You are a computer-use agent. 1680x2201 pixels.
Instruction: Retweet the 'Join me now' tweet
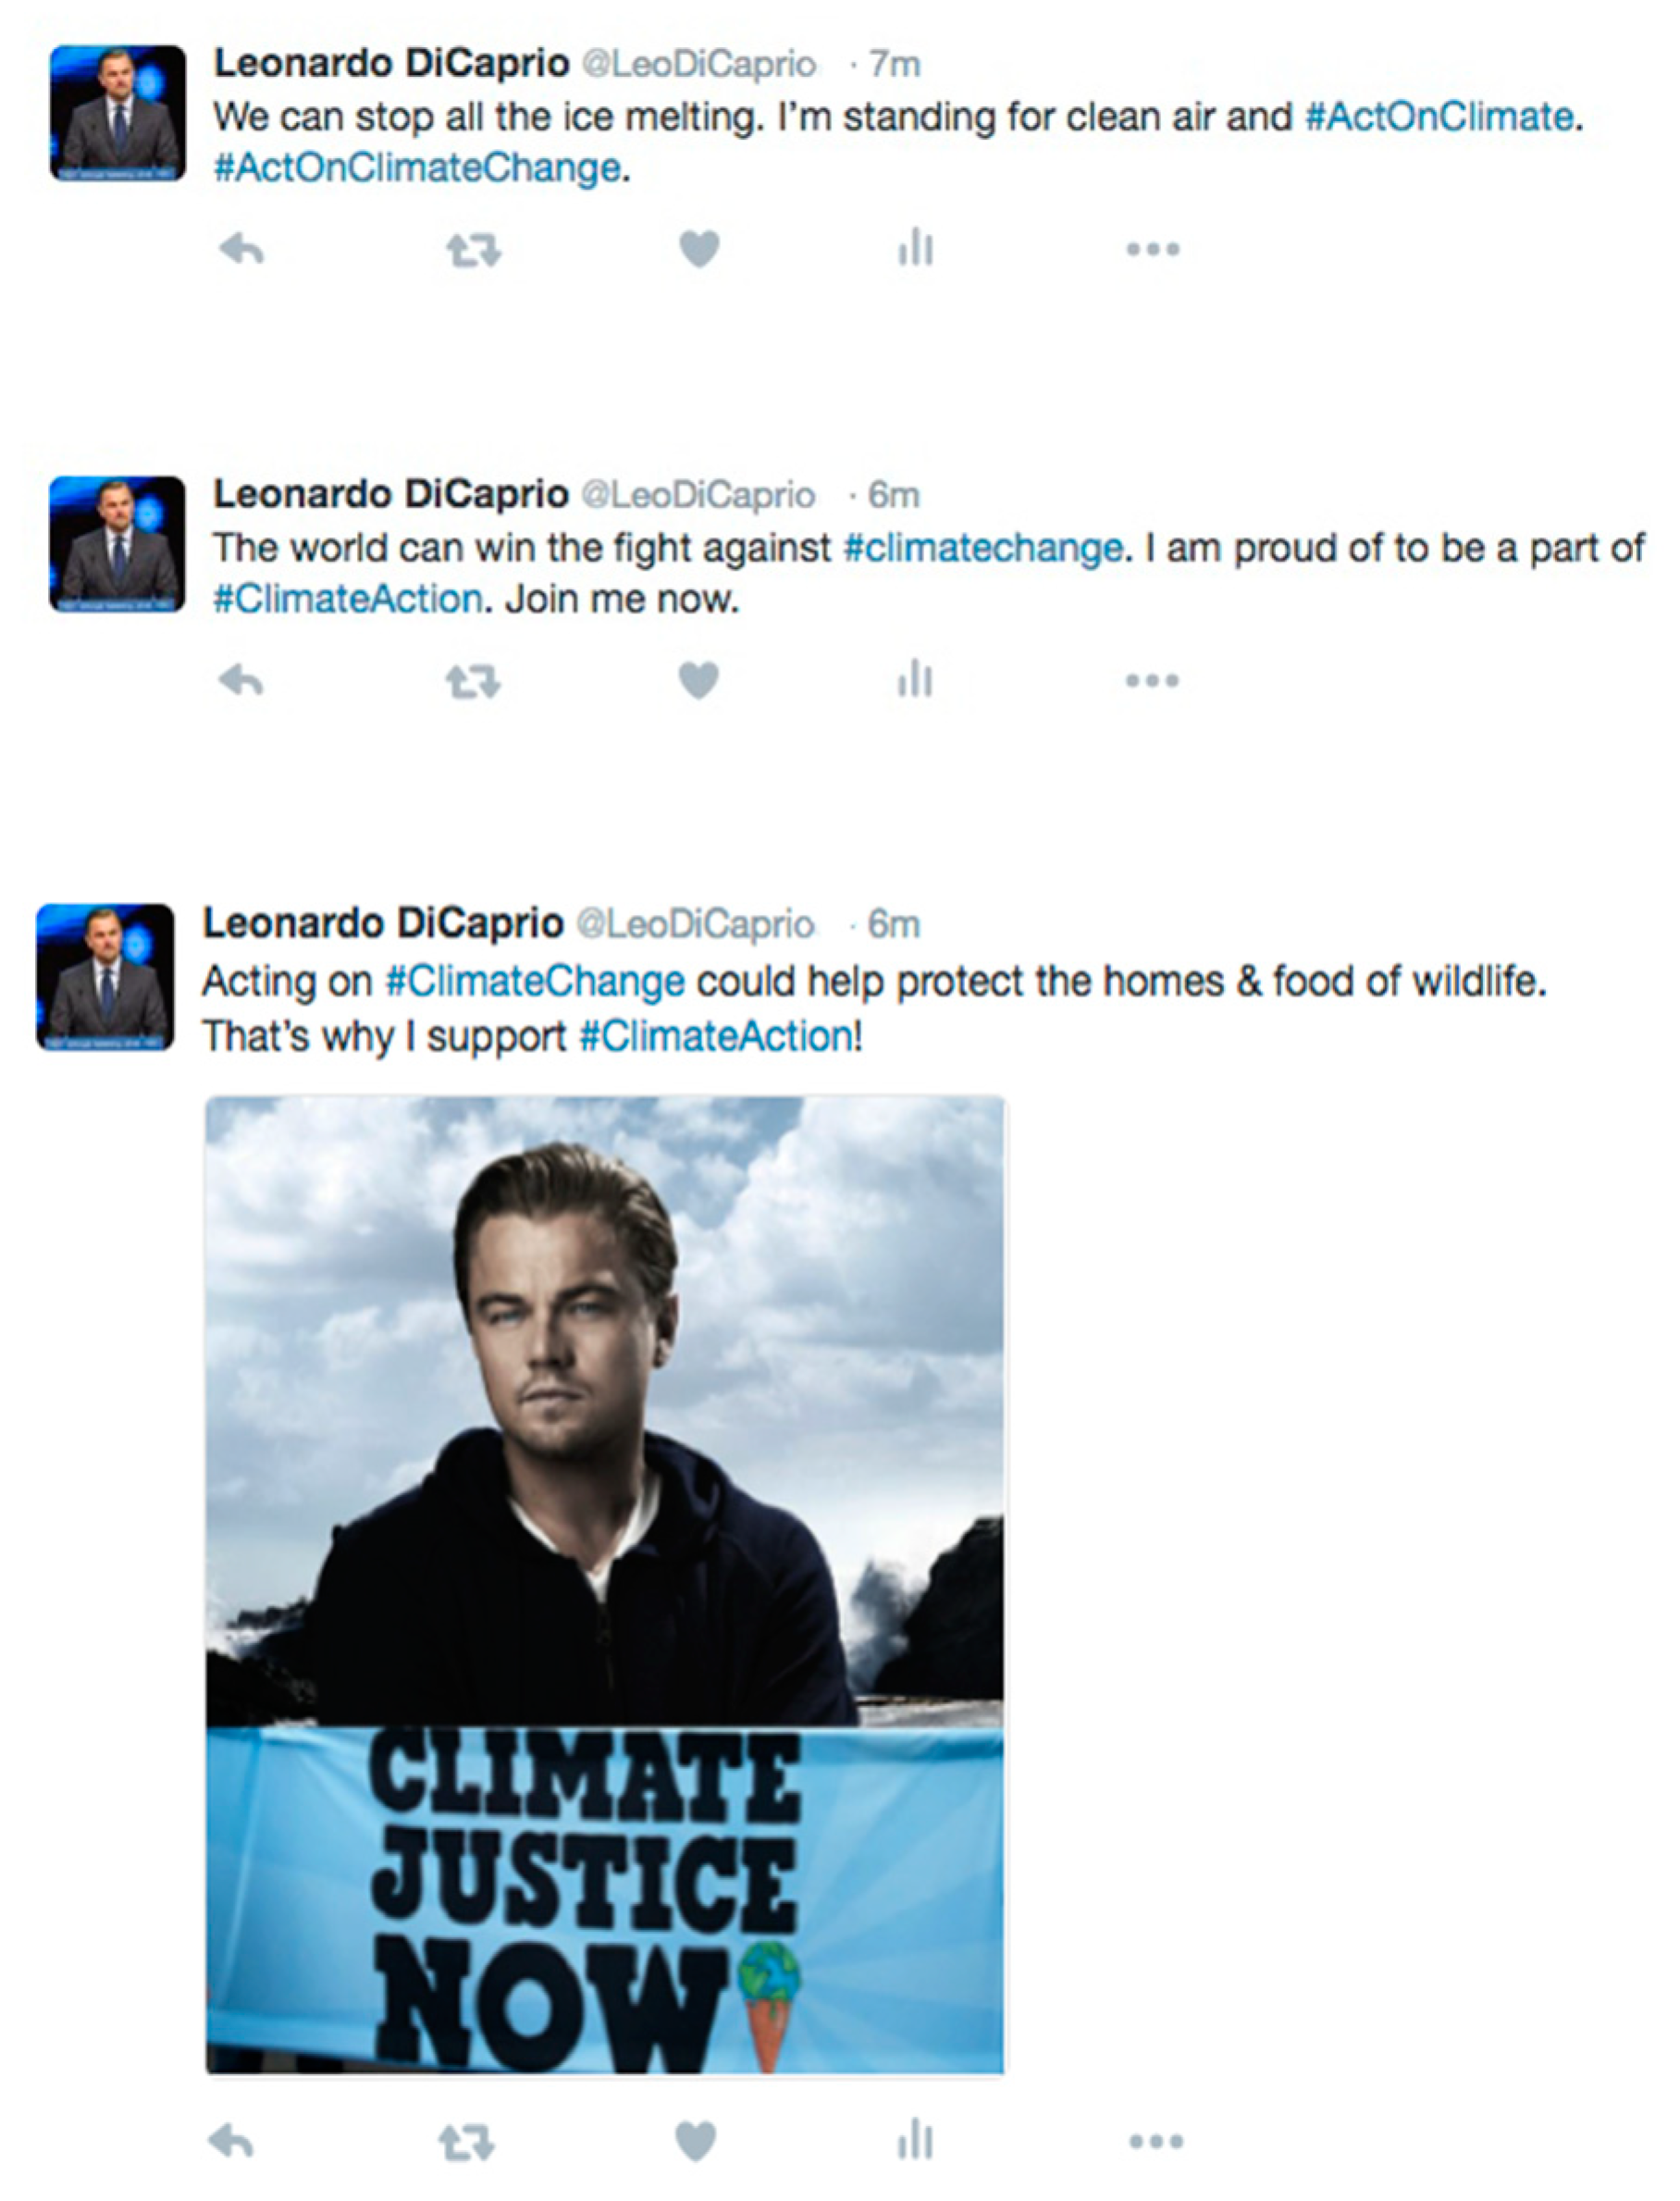(472, 682)
